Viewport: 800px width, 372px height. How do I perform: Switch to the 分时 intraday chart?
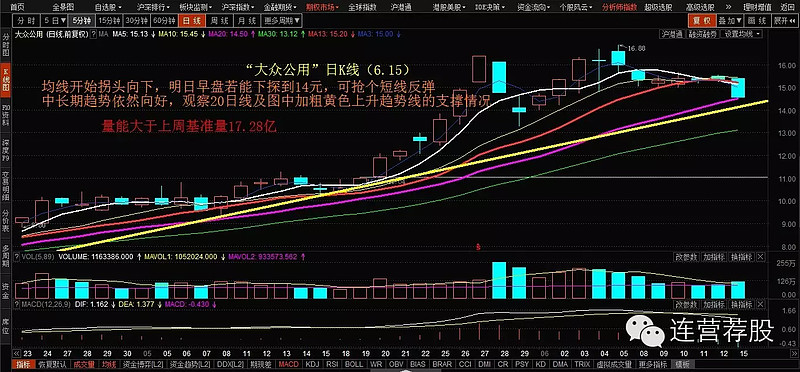[26, 20]
